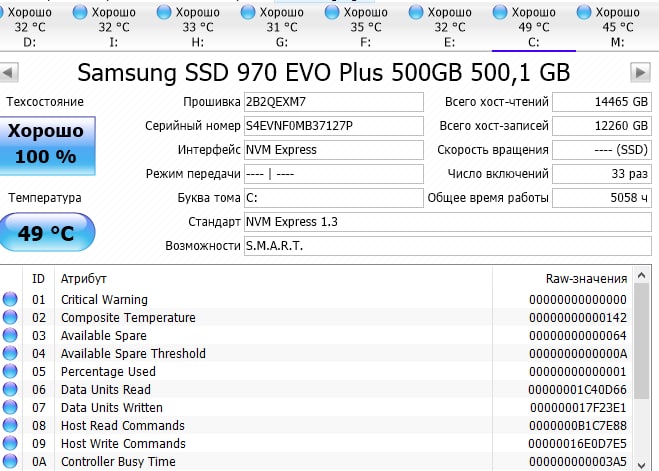Click status icon of Available Spare Threshold row
The width and height of the screenshot is (659, 471).
coord(10,354)
